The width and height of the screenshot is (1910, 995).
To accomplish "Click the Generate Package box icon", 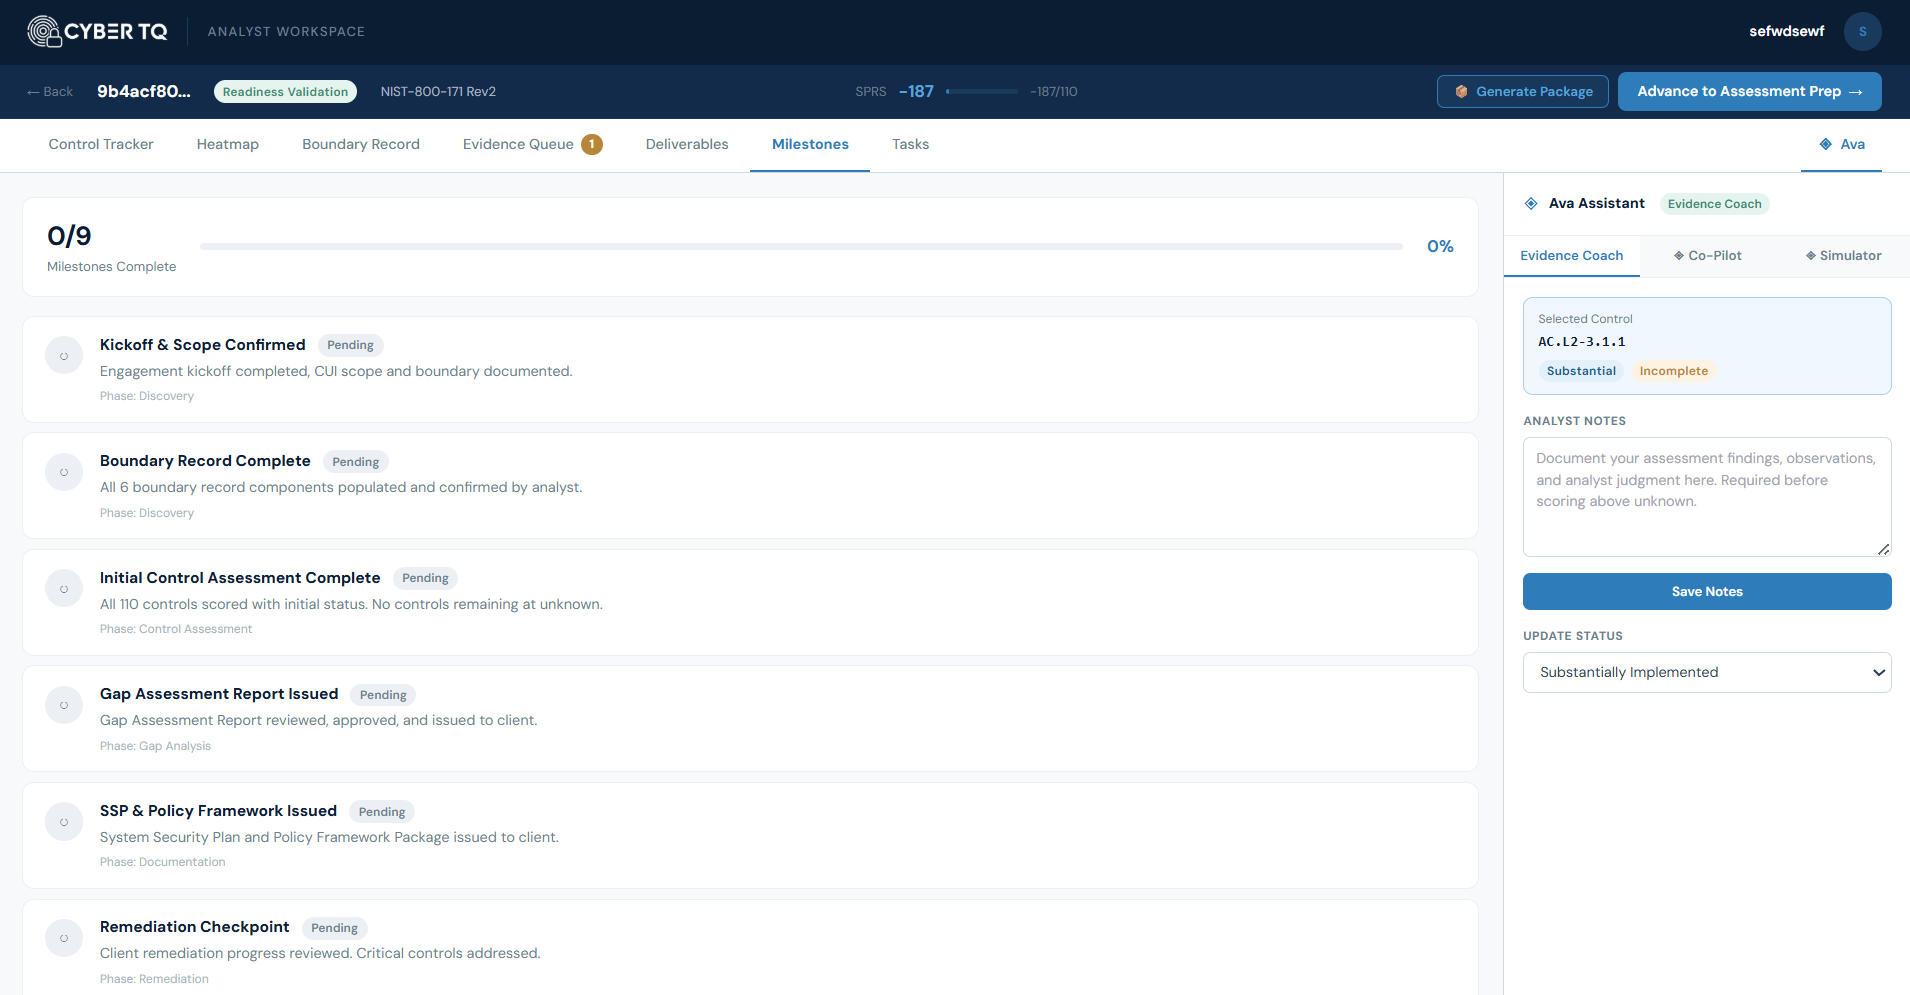I will coord(1461,92).
